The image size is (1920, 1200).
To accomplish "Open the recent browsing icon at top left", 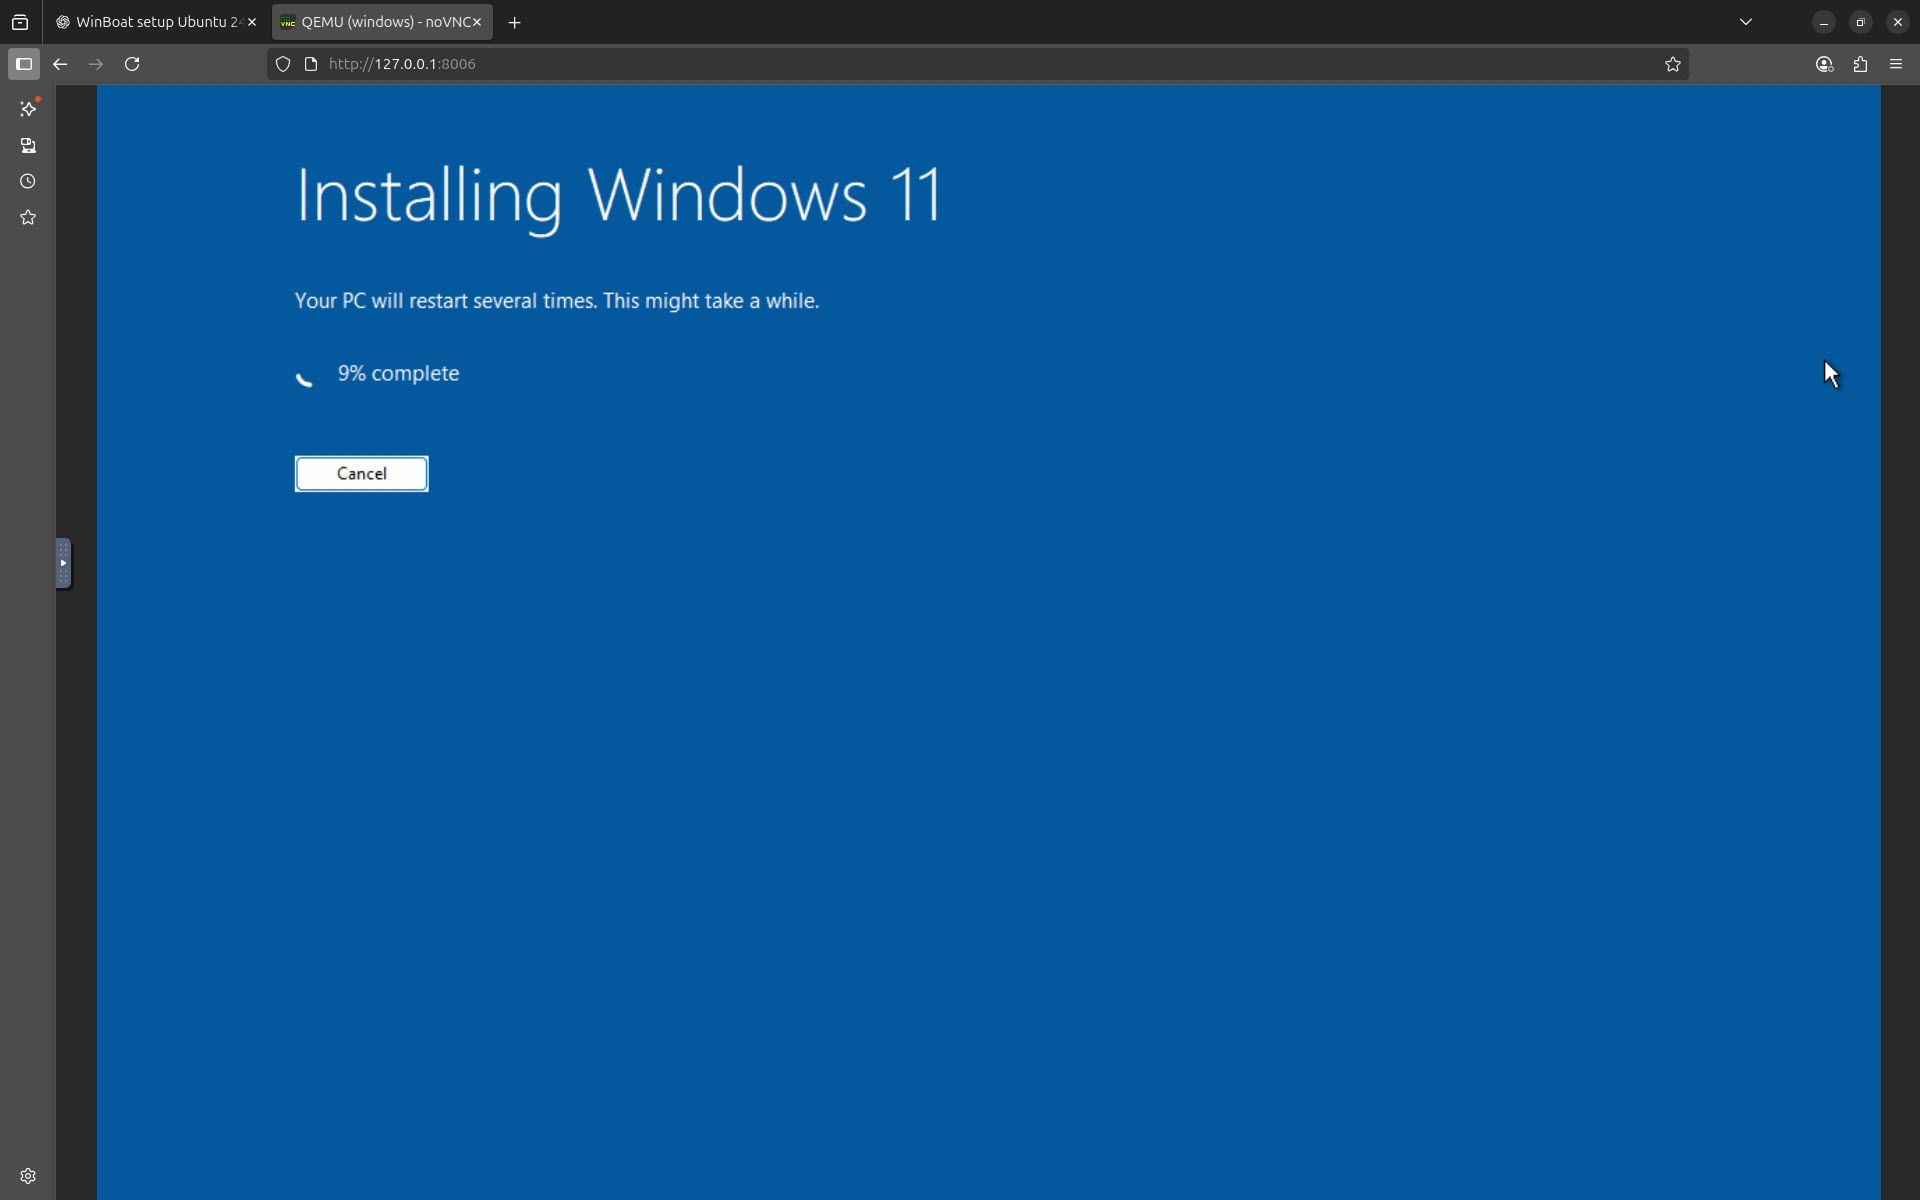I will point(20,22).
